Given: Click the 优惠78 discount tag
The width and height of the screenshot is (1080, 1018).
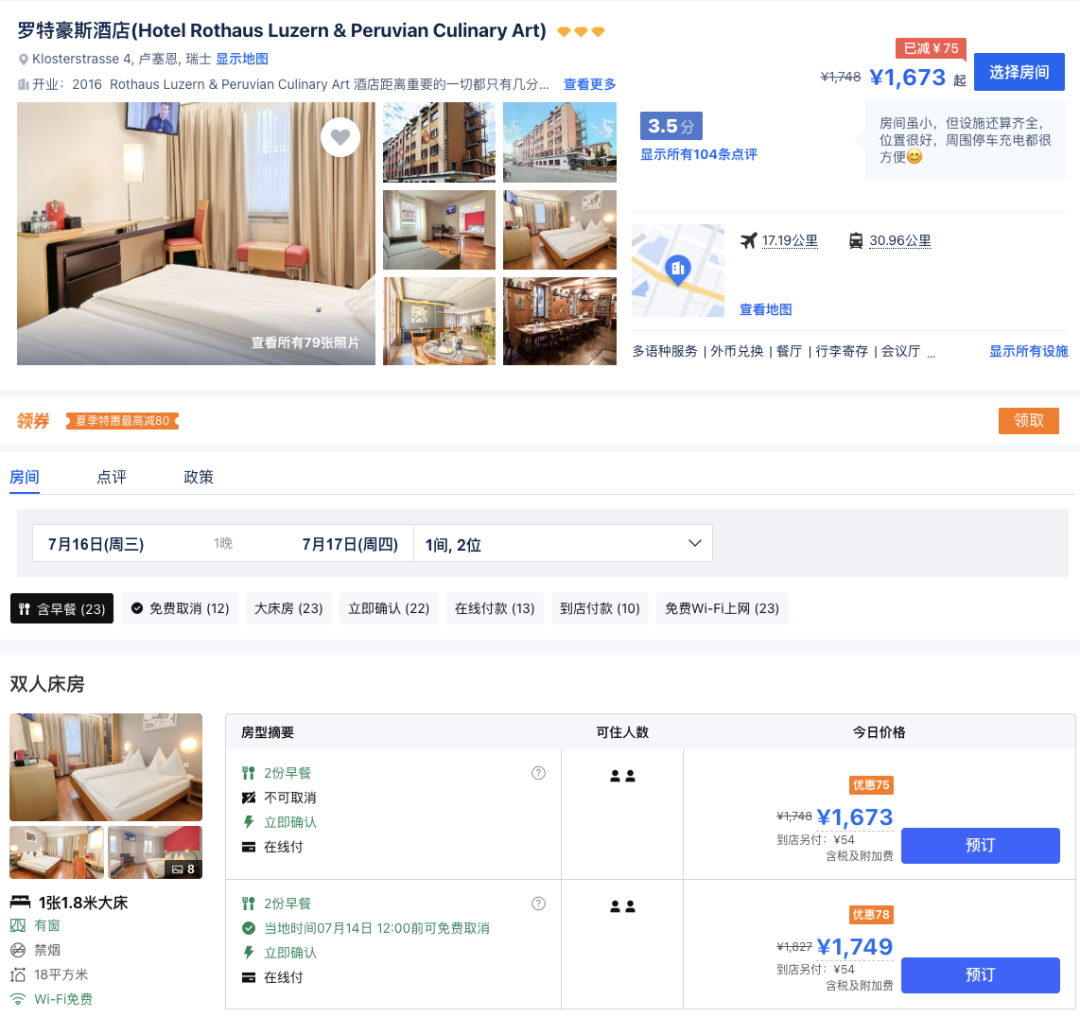Looking at the screenshot, I should [871, 915].
